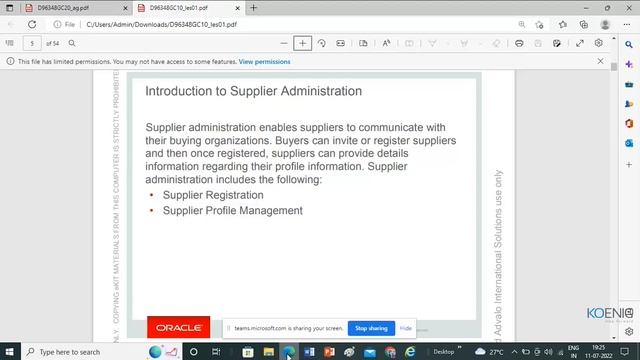Hide the screen sharing notification bar

point(406,328)
